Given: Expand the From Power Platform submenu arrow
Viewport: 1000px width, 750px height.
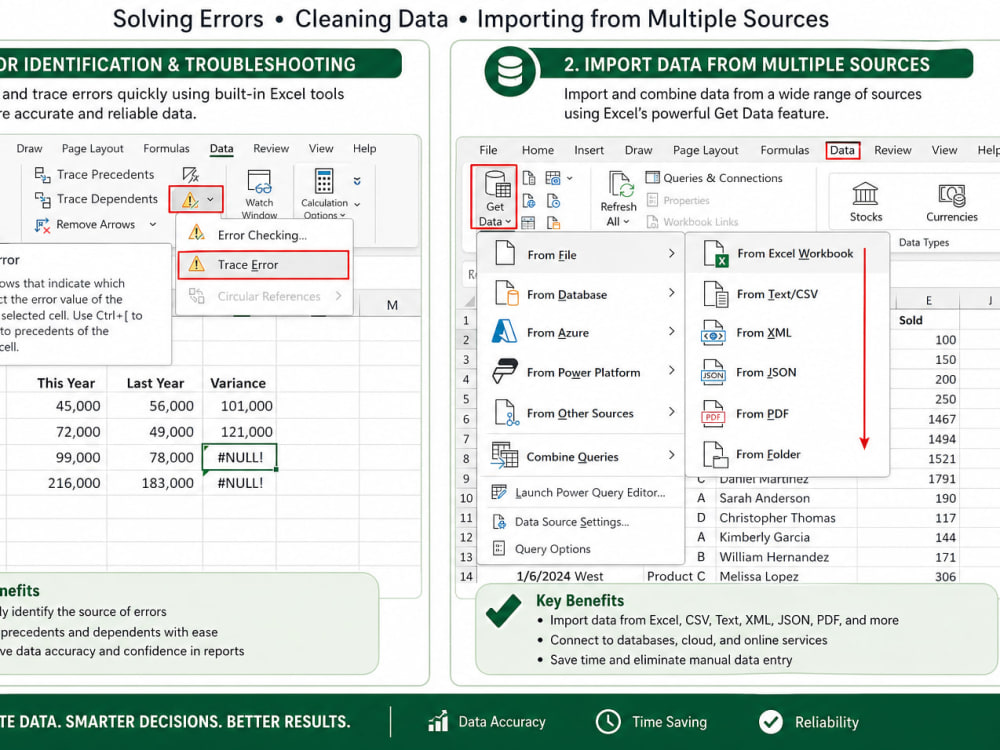Looking at the screenshot, I should [672, 371].
